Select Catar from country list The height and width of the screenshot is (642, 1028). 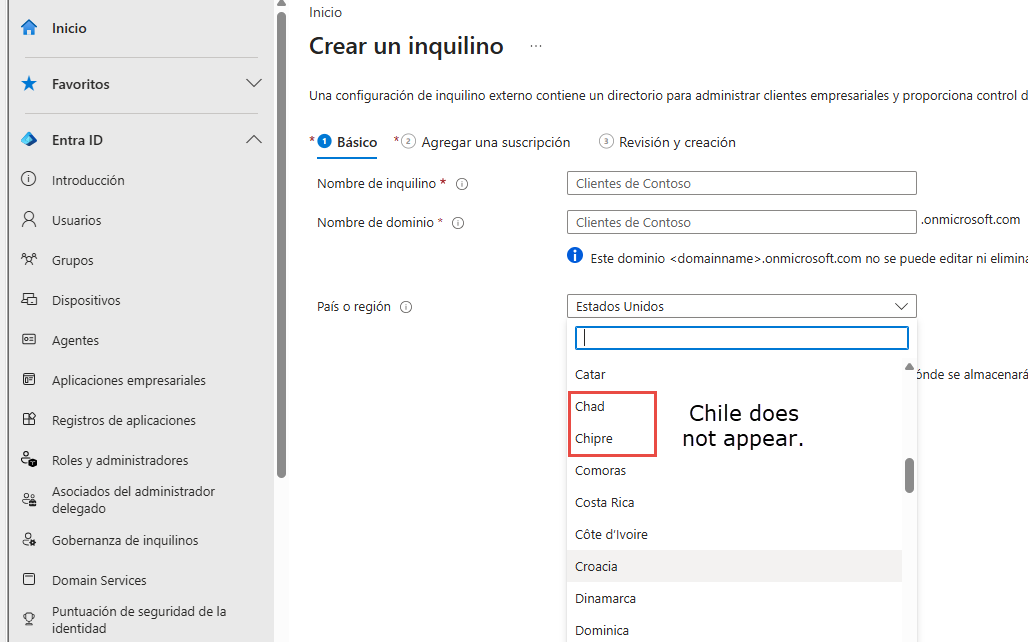point(734,374)
